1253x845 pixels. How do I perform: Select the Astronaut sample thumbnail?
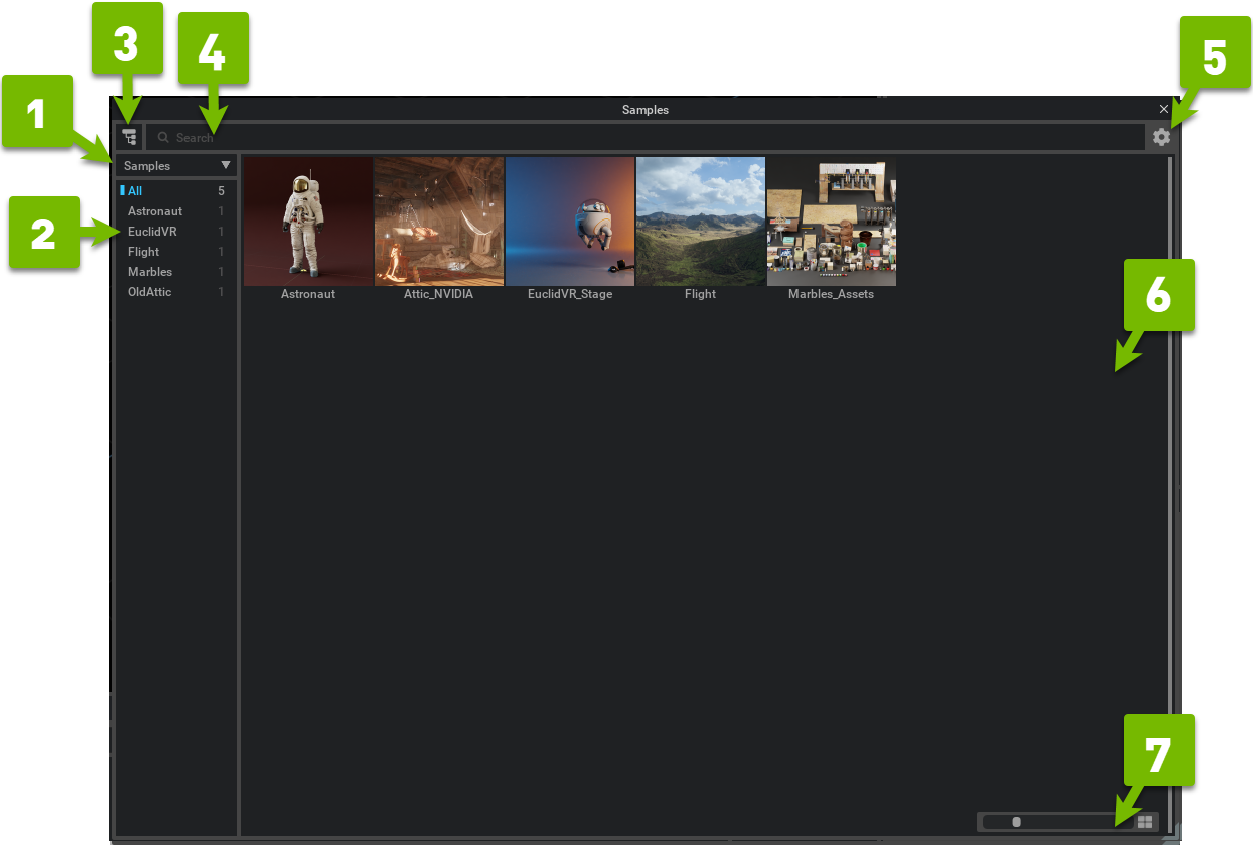coord(308,222)
